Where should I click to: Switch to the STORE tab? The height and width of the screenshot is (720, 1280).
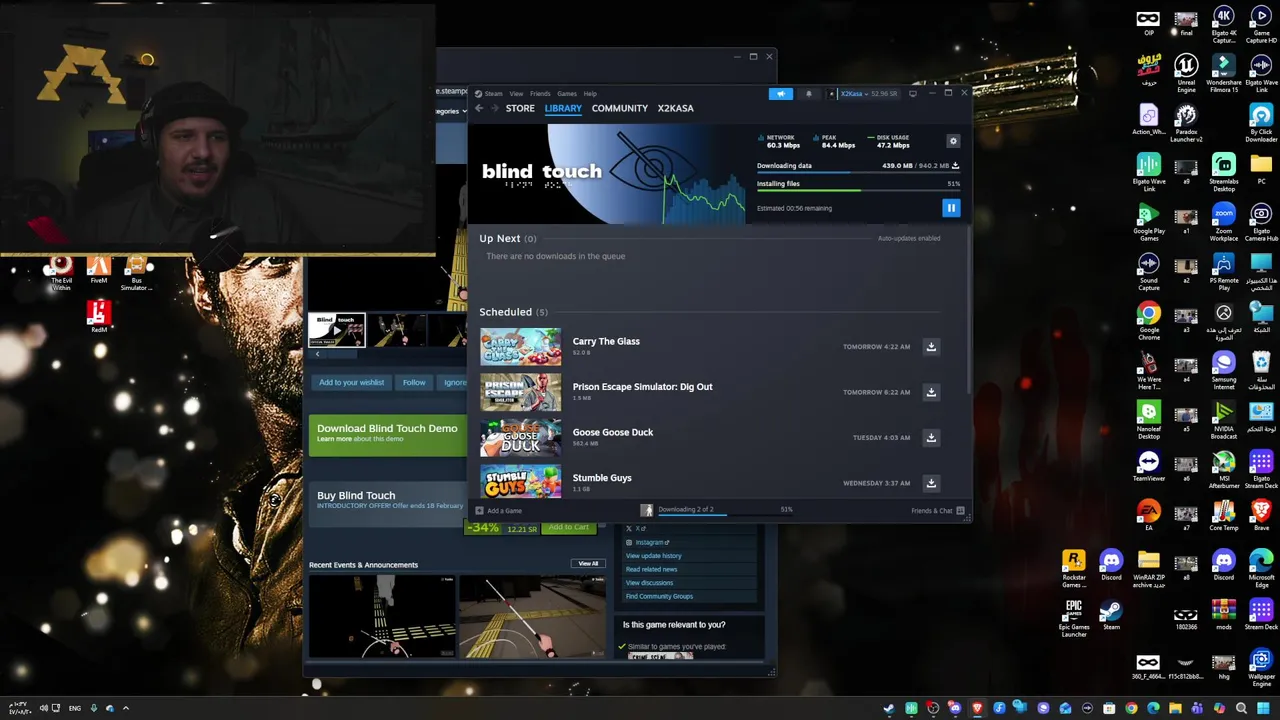coord(520,108)
